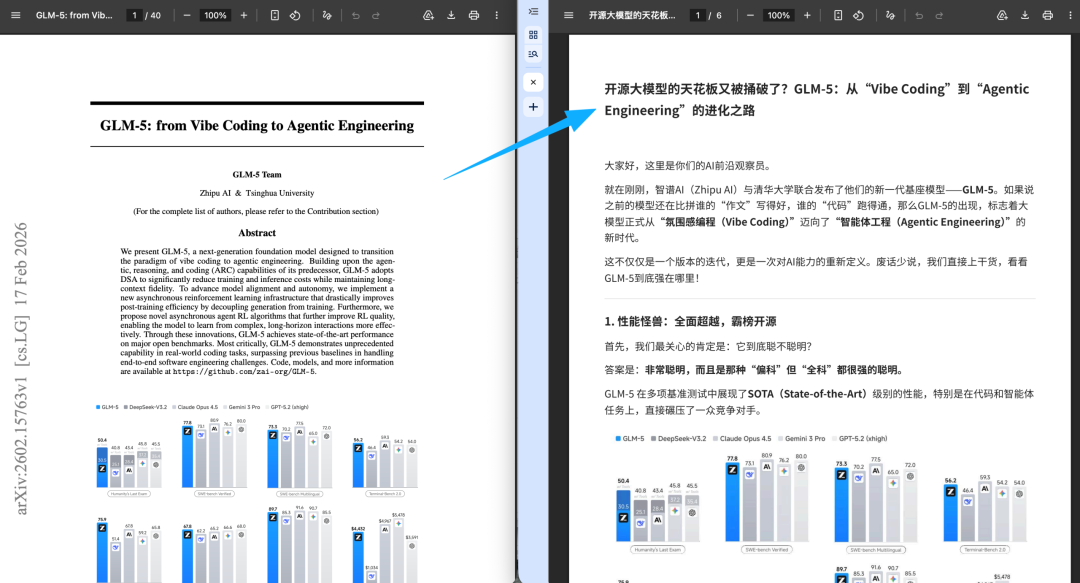1080x583 pixels.
Task: Download the GLM-5 arXiv PDF
Action: coord(450,15)
